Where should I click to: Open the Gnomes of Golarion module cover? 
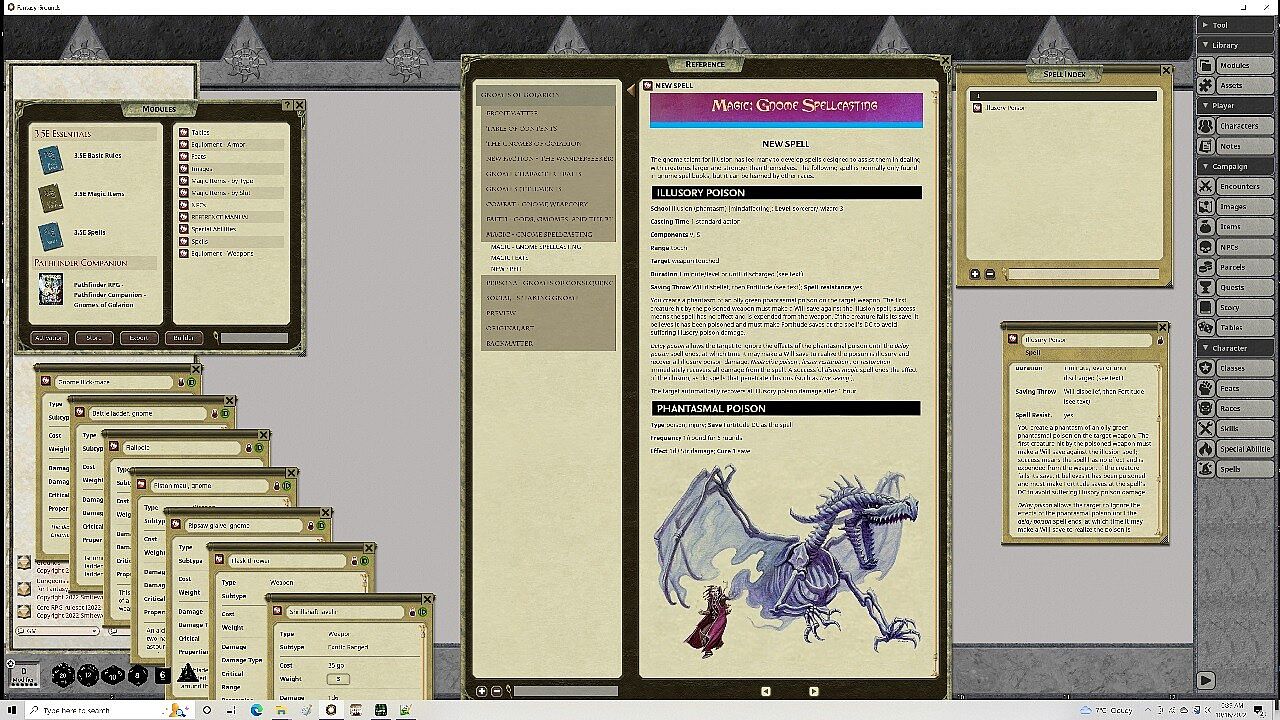point(50,290)
